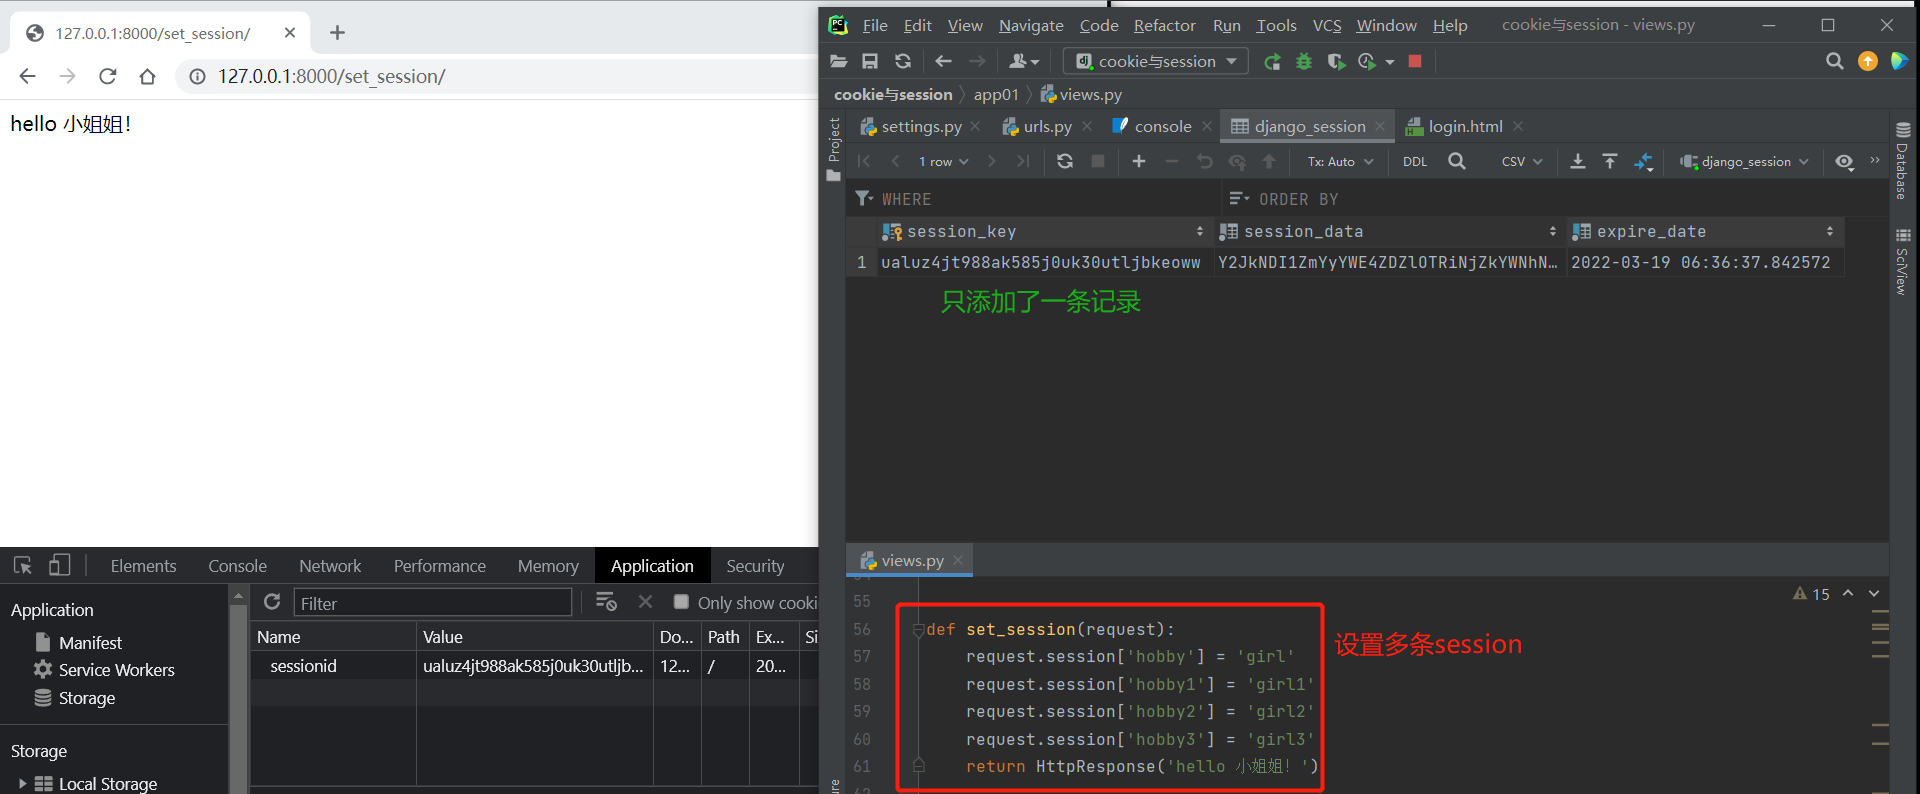Click Chrome reload page icon
Screen dimensions: 1920x794
[x=108, y=76]
